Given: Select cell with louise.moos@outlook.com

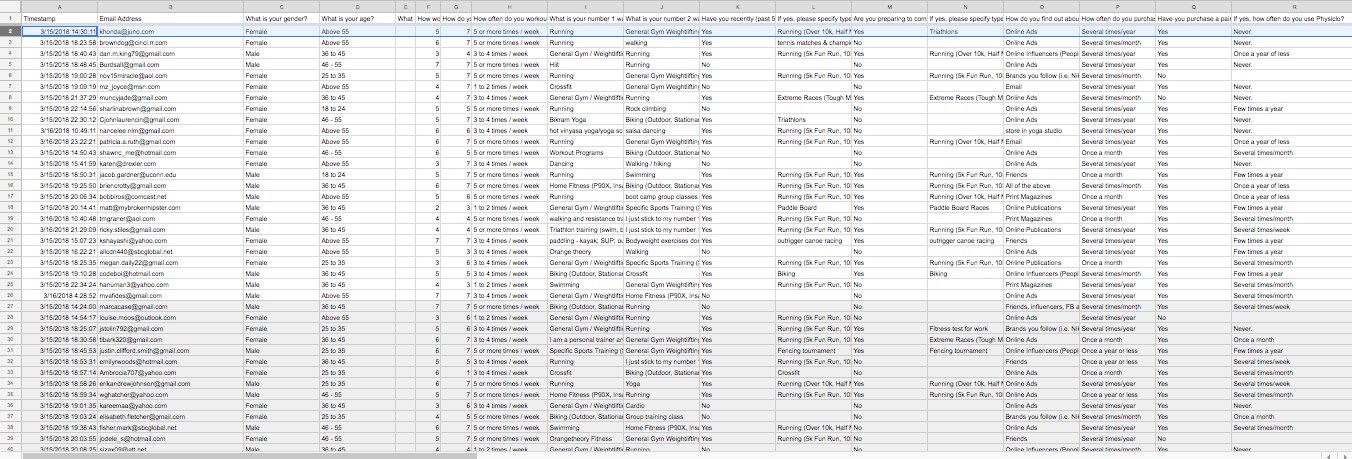Looking at the screenshot, I should click(169, 318).
